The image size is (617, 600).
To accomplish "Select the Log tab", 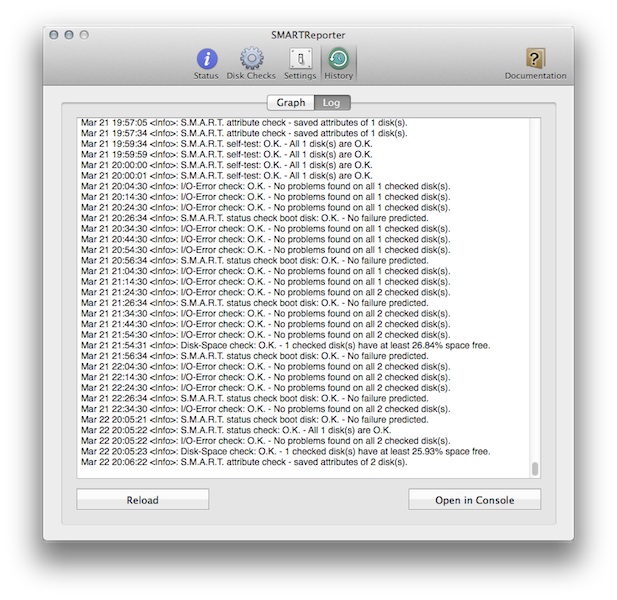I will coord(328,102).
